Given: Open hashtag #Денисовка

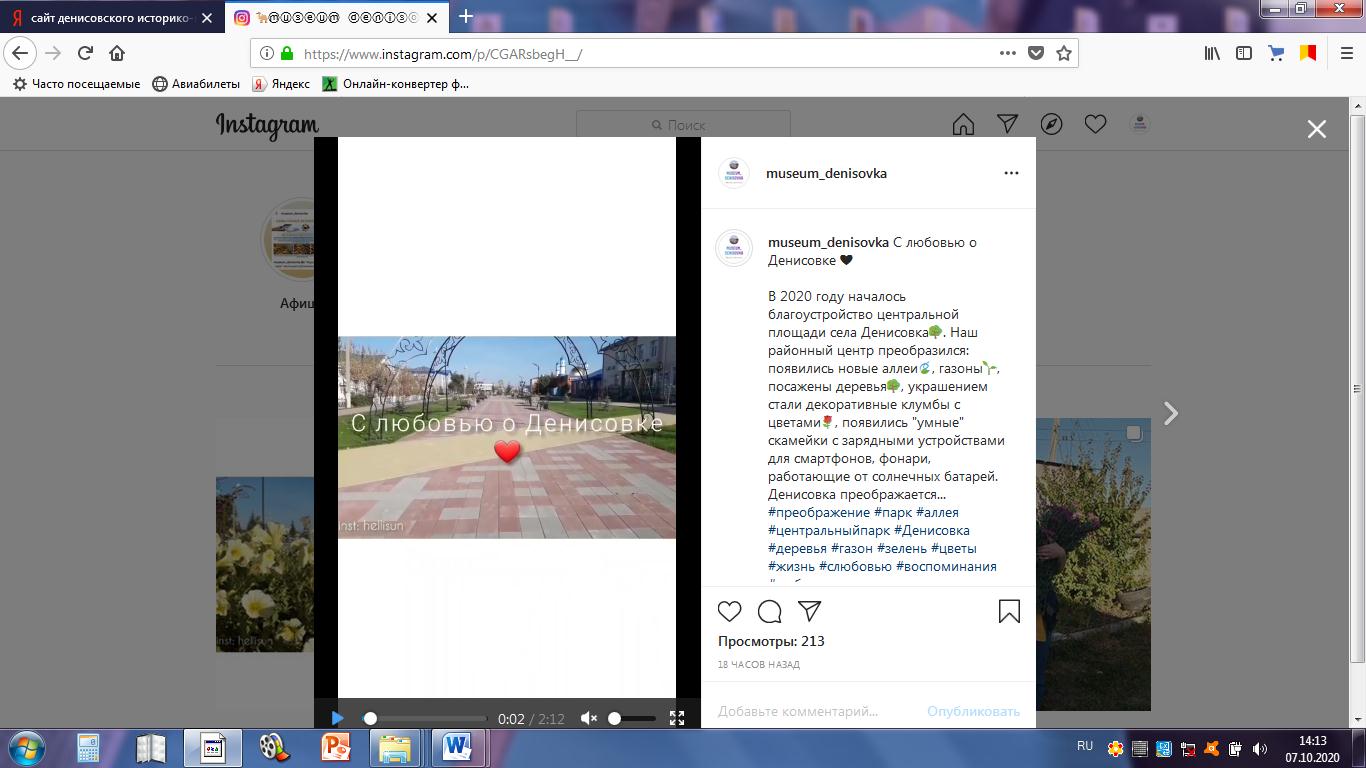Looking at the screenshot, I should (932, 530).
